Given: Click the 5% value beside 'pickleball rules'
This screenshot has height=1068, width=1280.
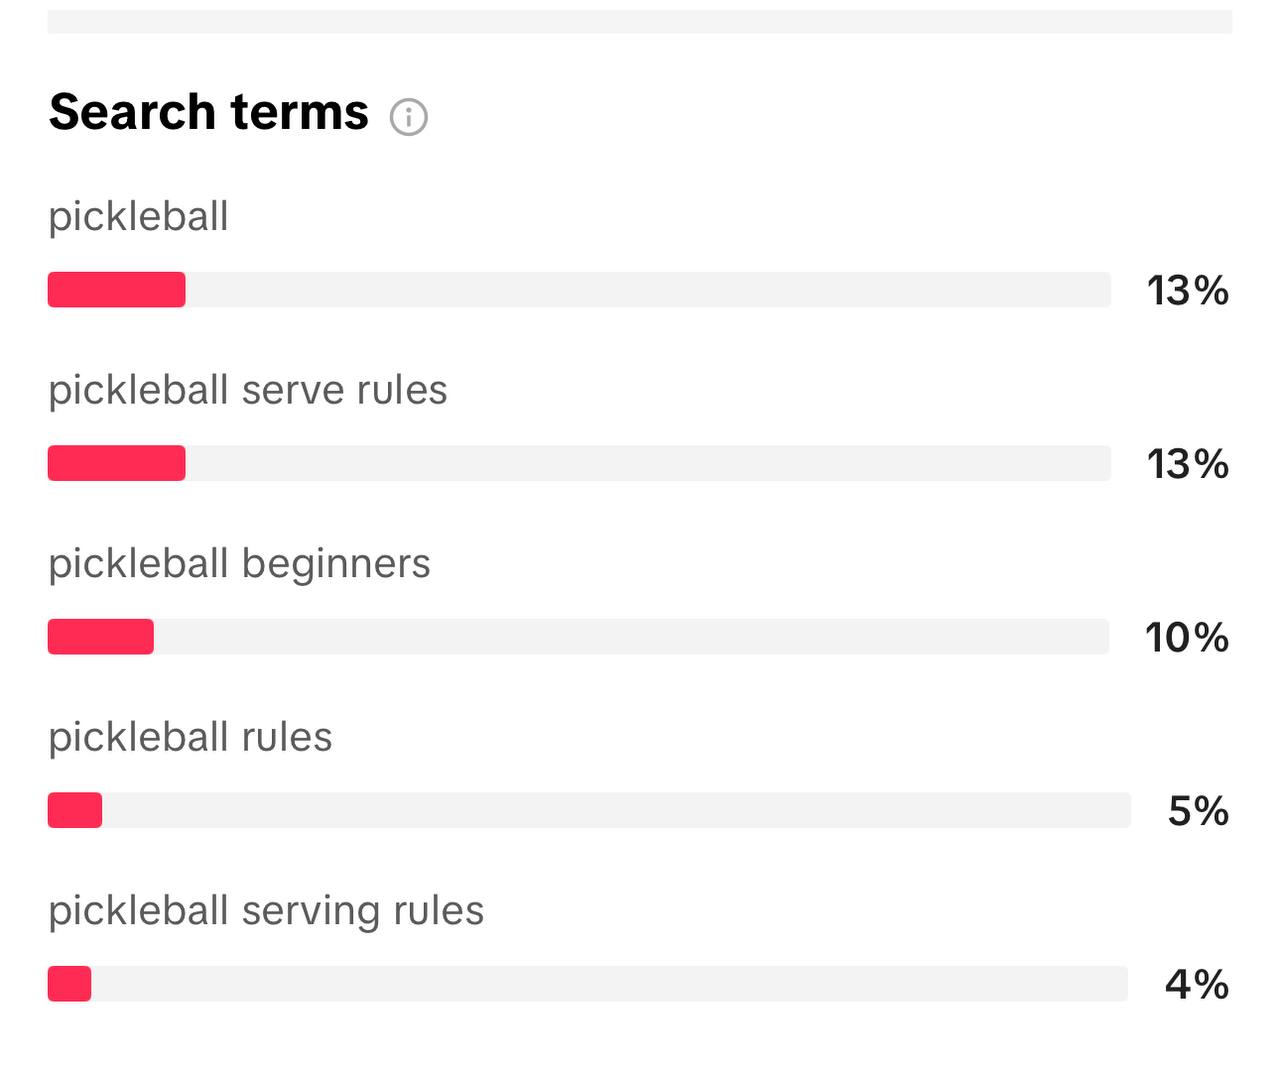Looking at the screenshot, I should [1198, 811].
